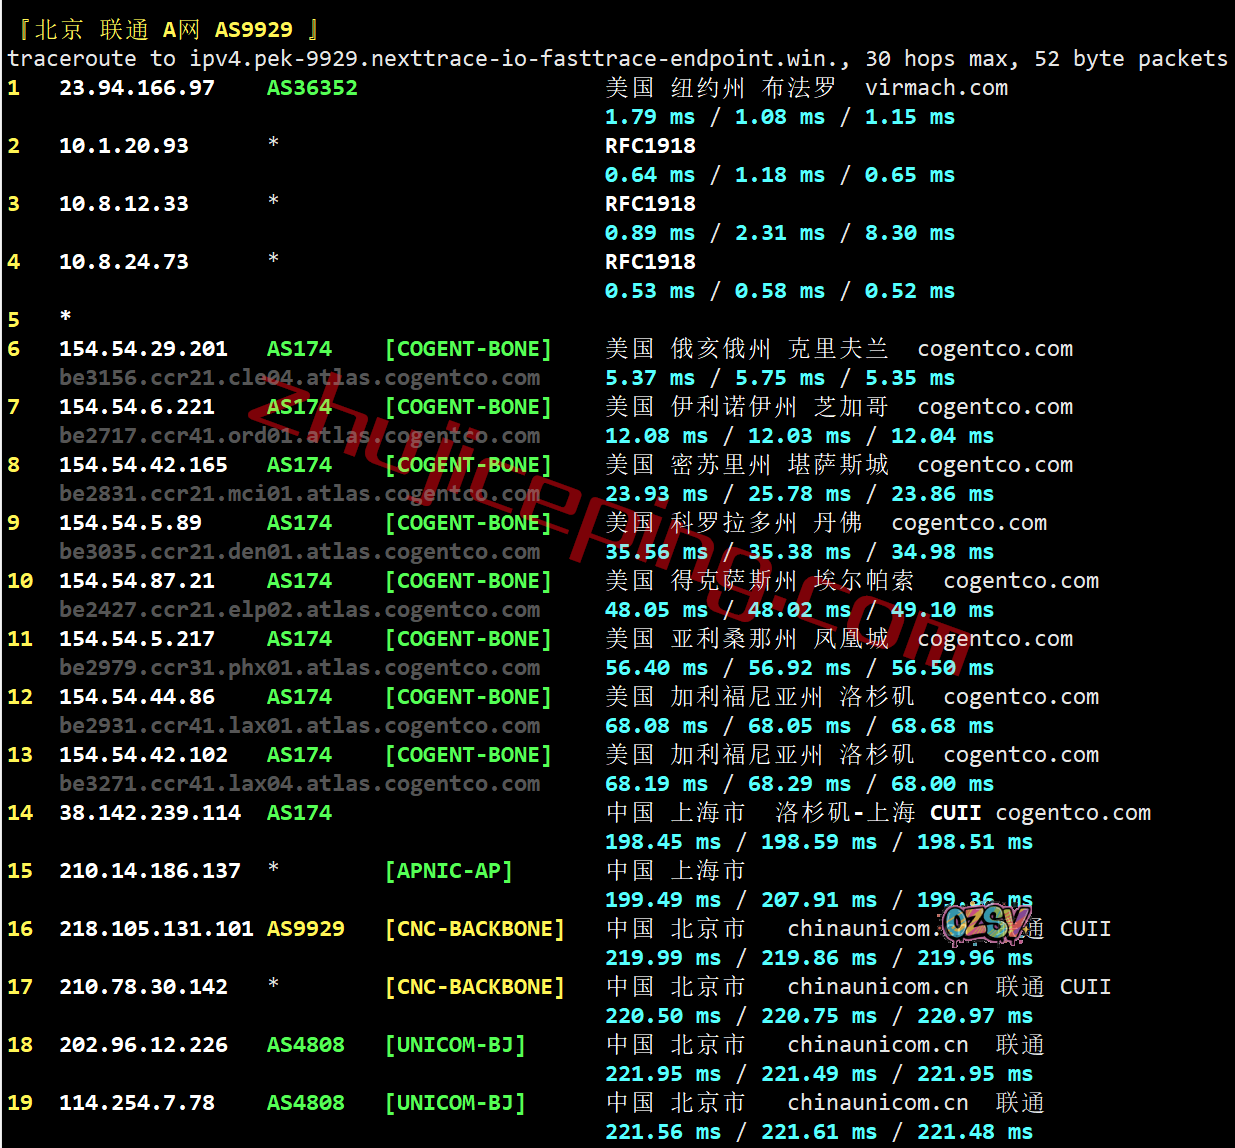Image resolution: width=1235 pixels, height=1148 pixels.
Task: Click the [APNIC-AP] network tag
Action: coord(448,871)
